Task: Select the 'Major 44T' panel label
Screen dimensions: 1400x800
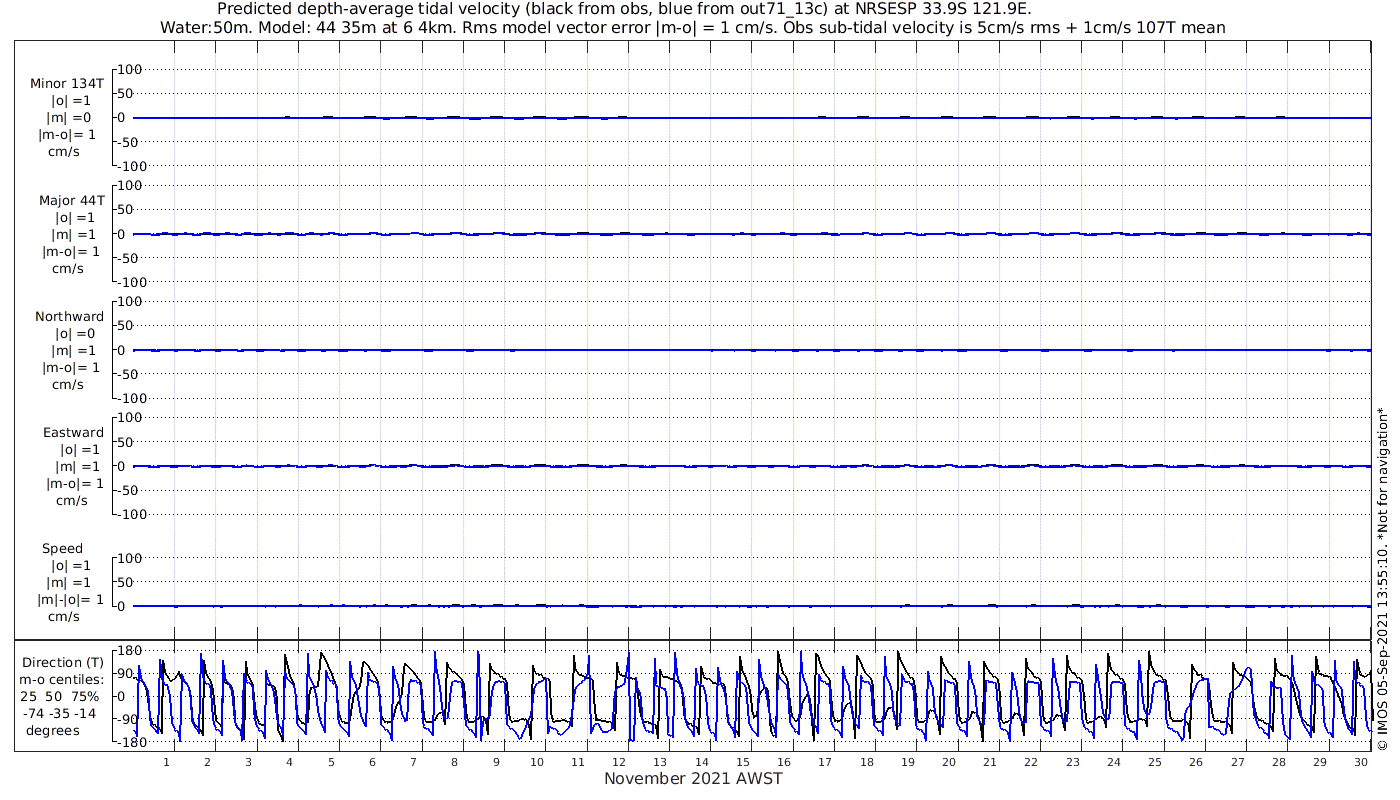Action: coord(71,200)
